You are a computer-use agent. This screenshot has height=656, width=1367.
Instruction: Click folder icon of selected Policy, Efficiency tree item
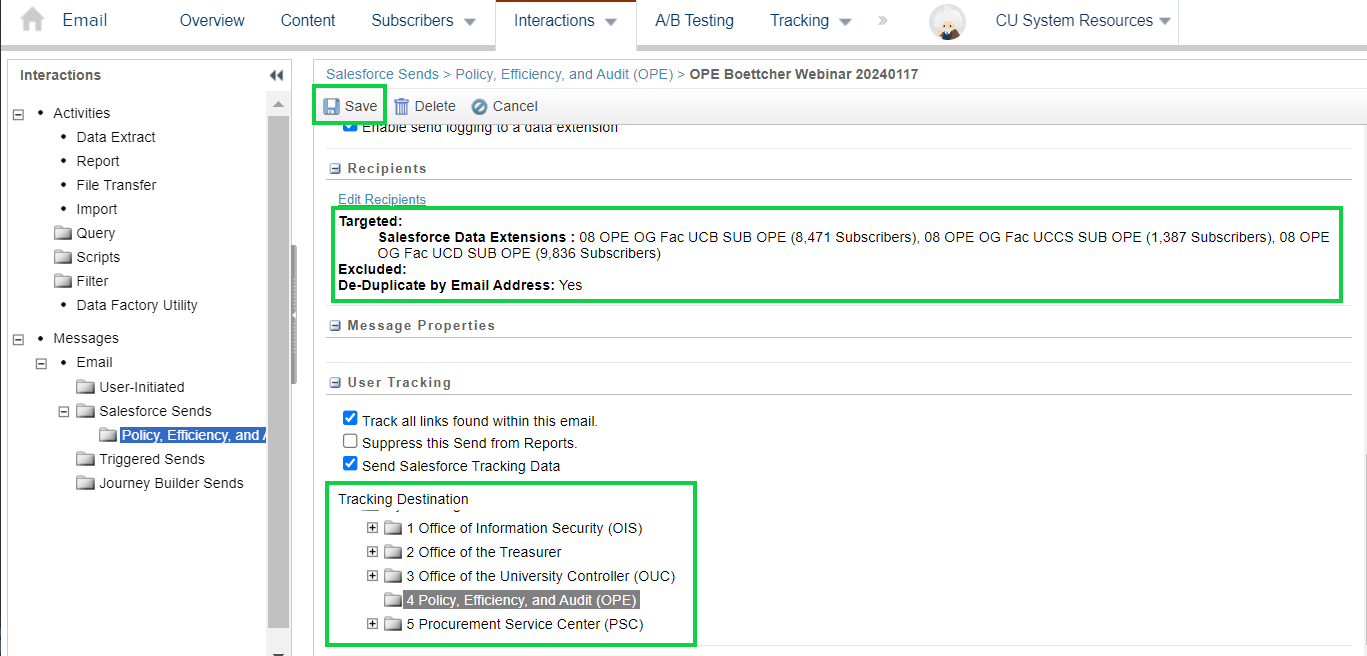(x=108, y=435)
